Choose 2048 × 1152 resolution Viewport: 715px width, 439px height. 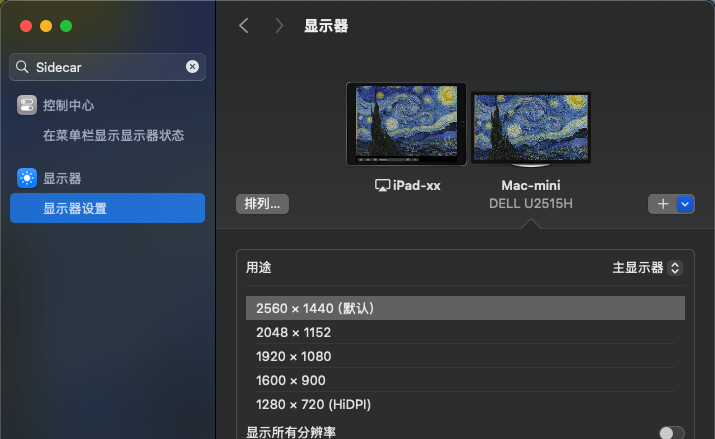(465, 332)
